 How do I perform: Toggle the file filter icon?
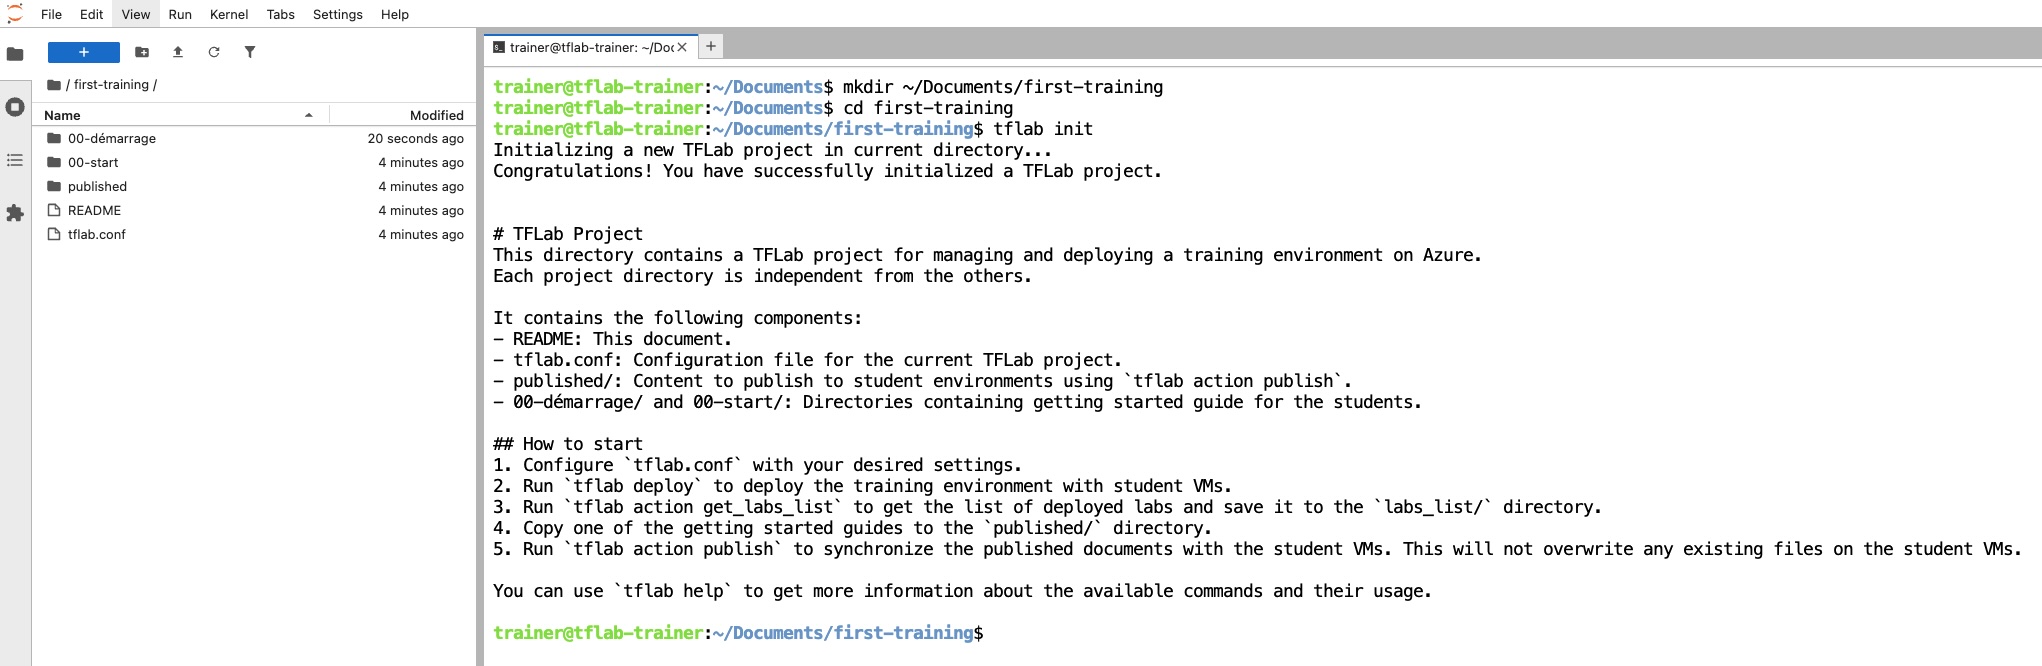click(x=250, y=52)
